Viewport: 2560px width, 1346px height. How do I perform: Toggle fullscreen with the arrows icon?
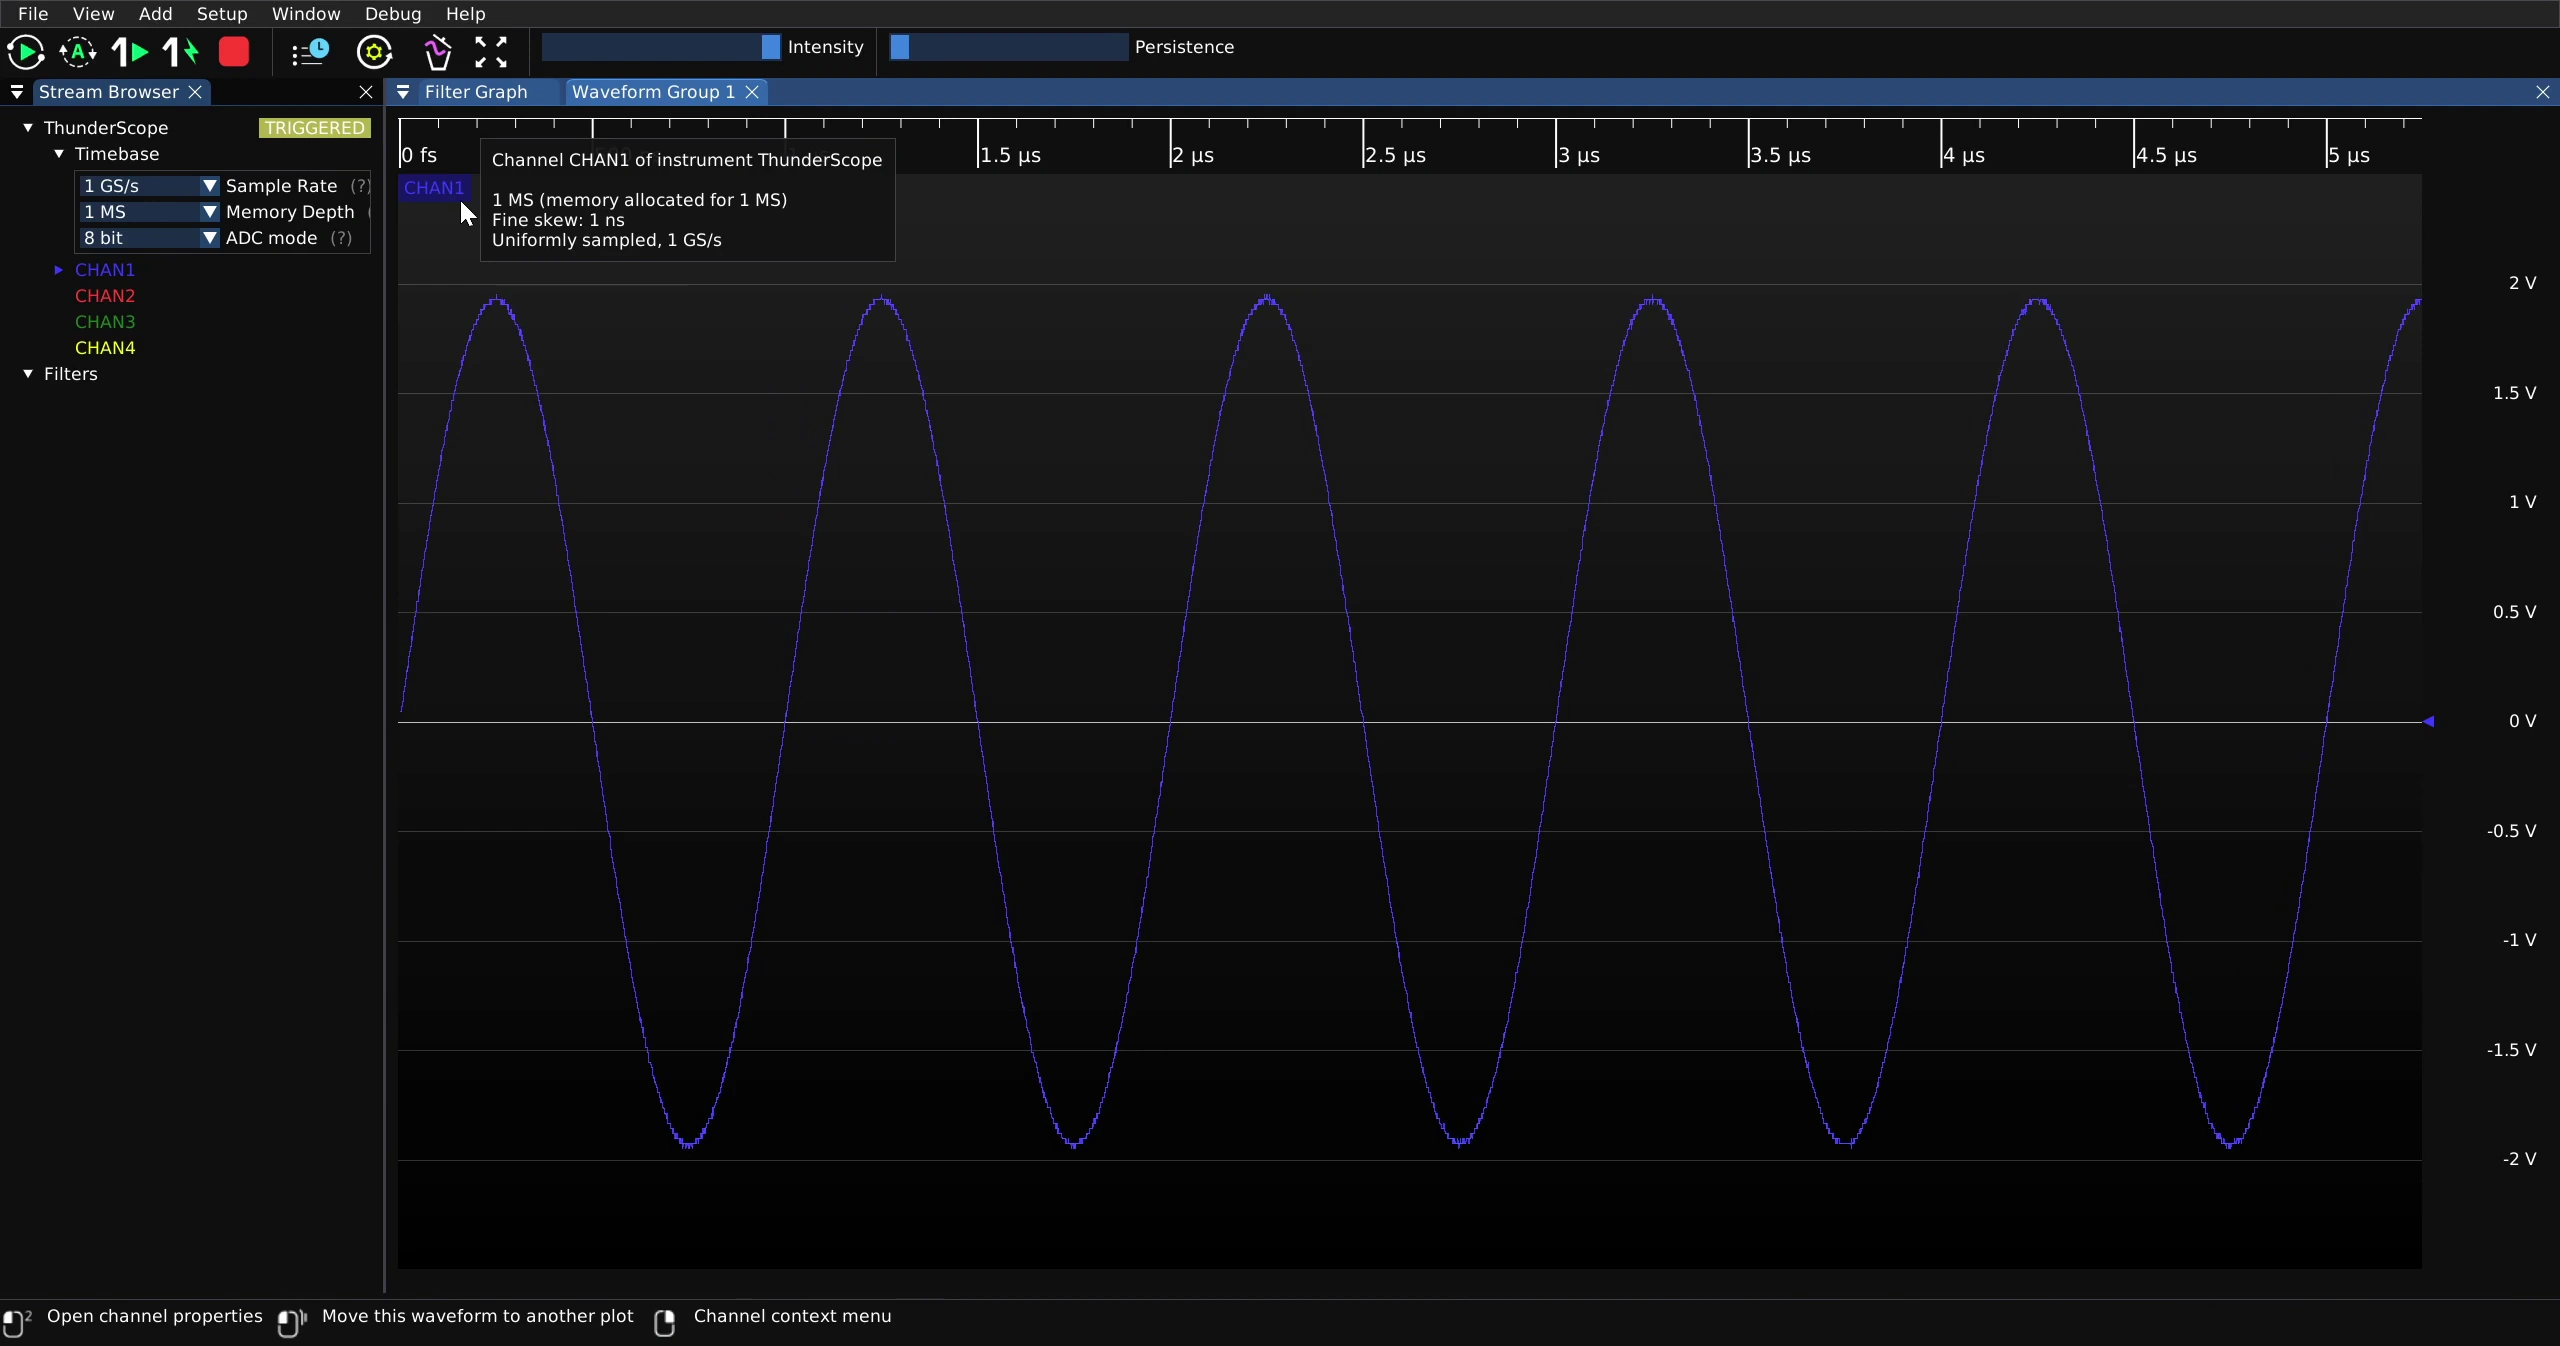491,52
